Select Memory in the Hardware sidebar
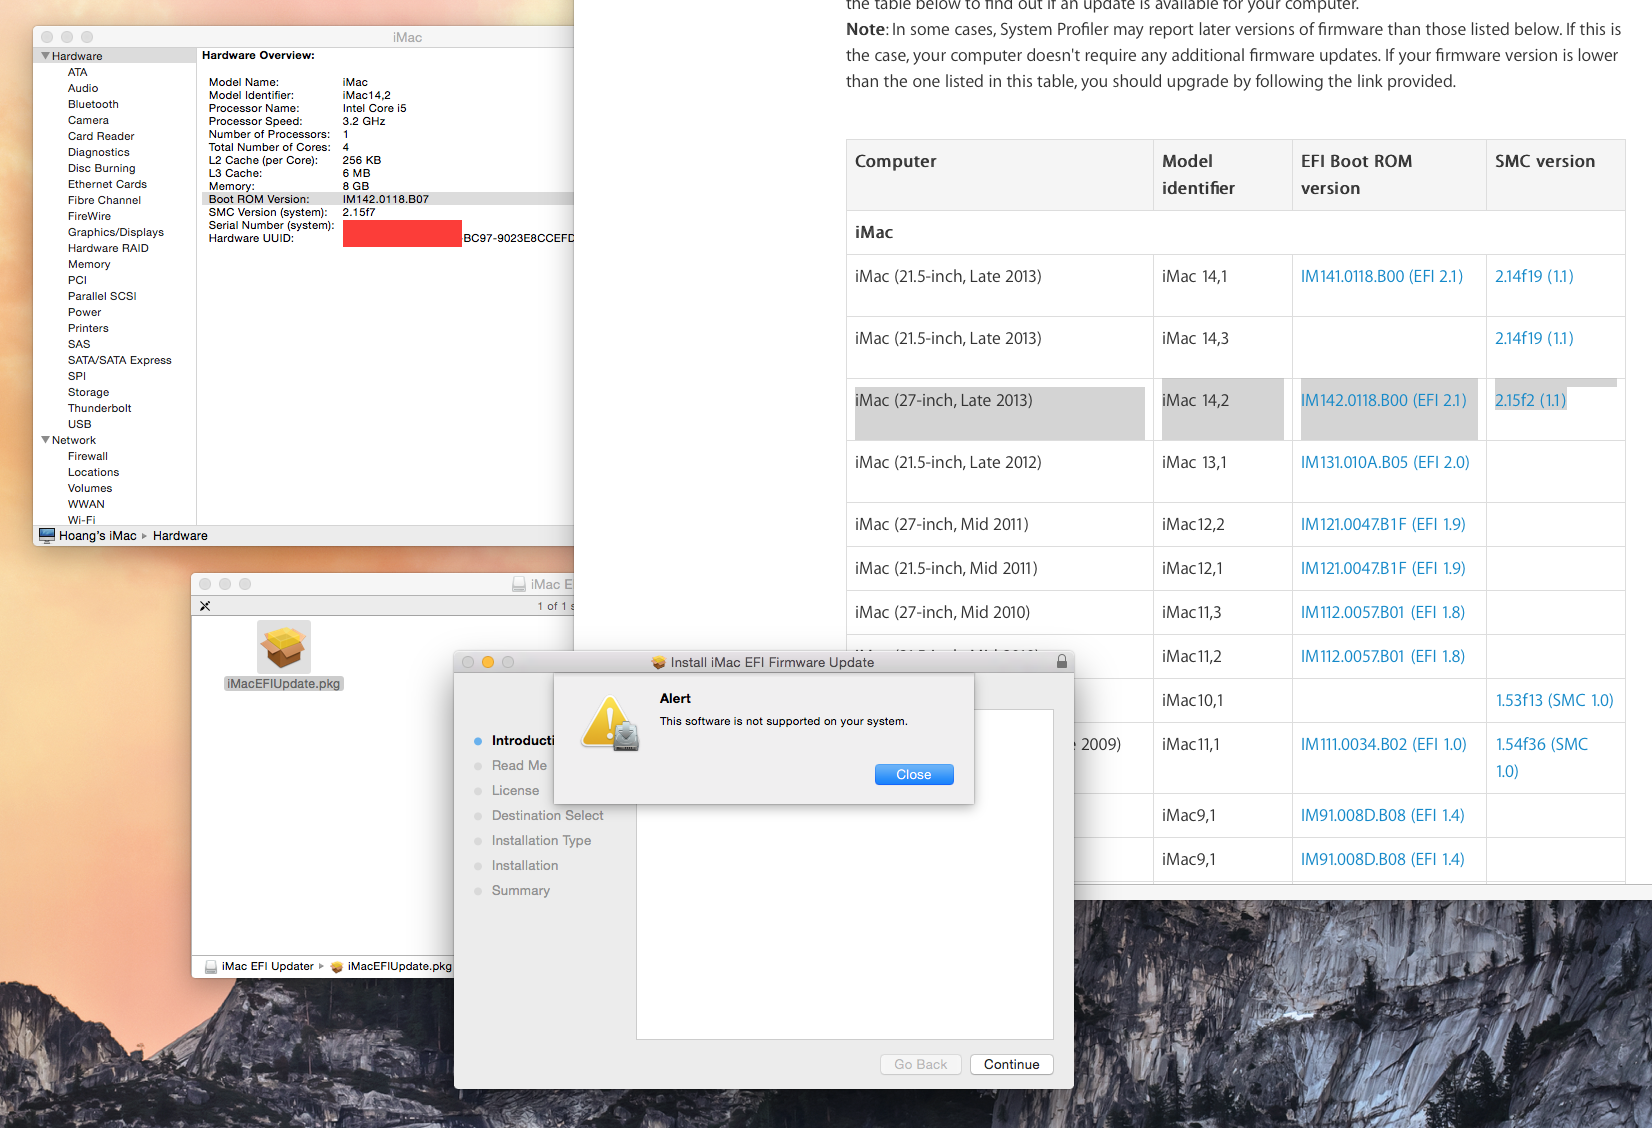This screenshot has width=1652, height=1128. coord(89,264)
